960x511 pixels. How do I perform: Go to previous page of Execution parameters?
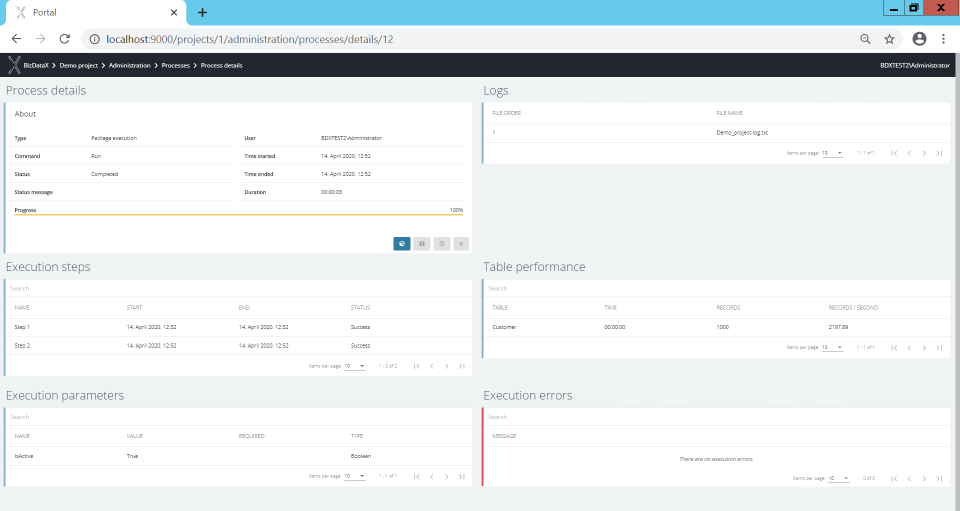tap(432, 476)
